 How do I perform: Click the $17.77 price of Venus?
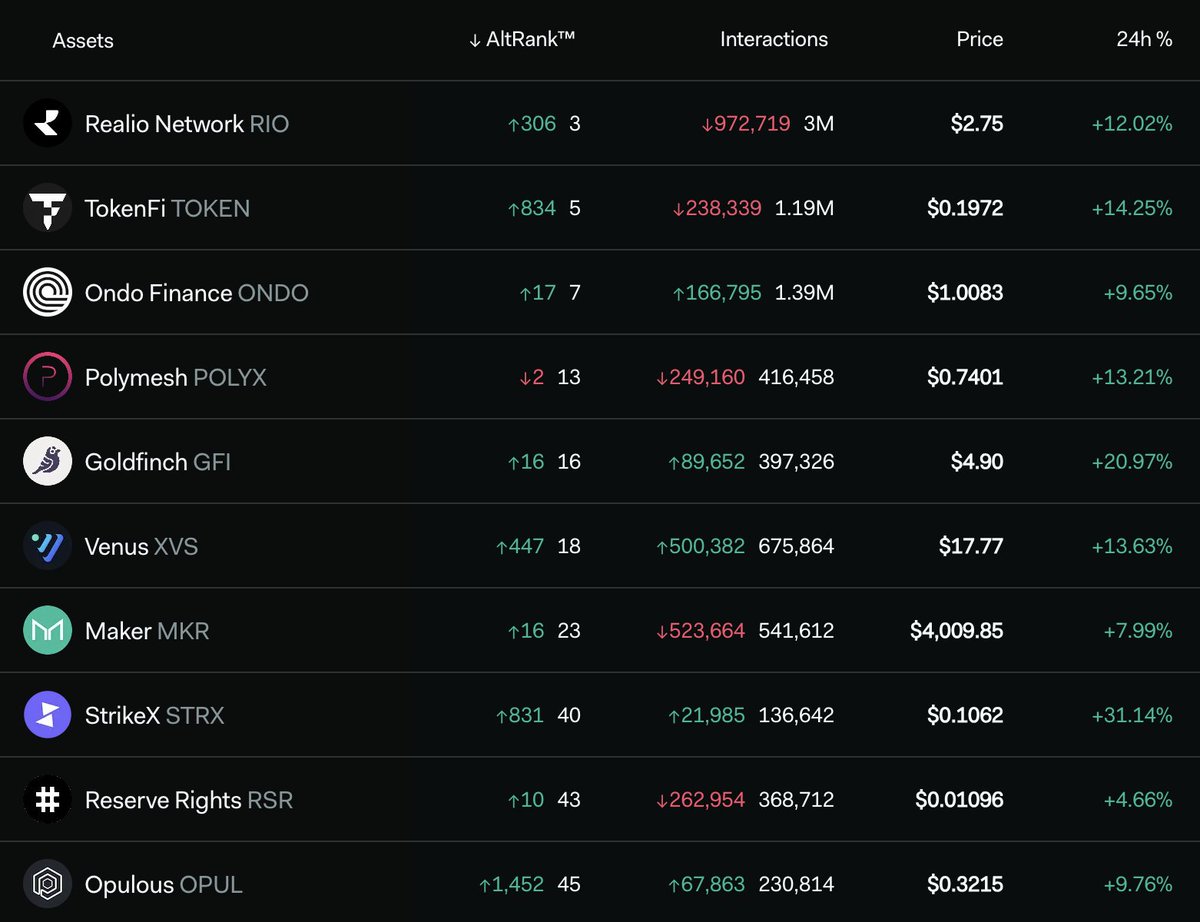(971, 546)
